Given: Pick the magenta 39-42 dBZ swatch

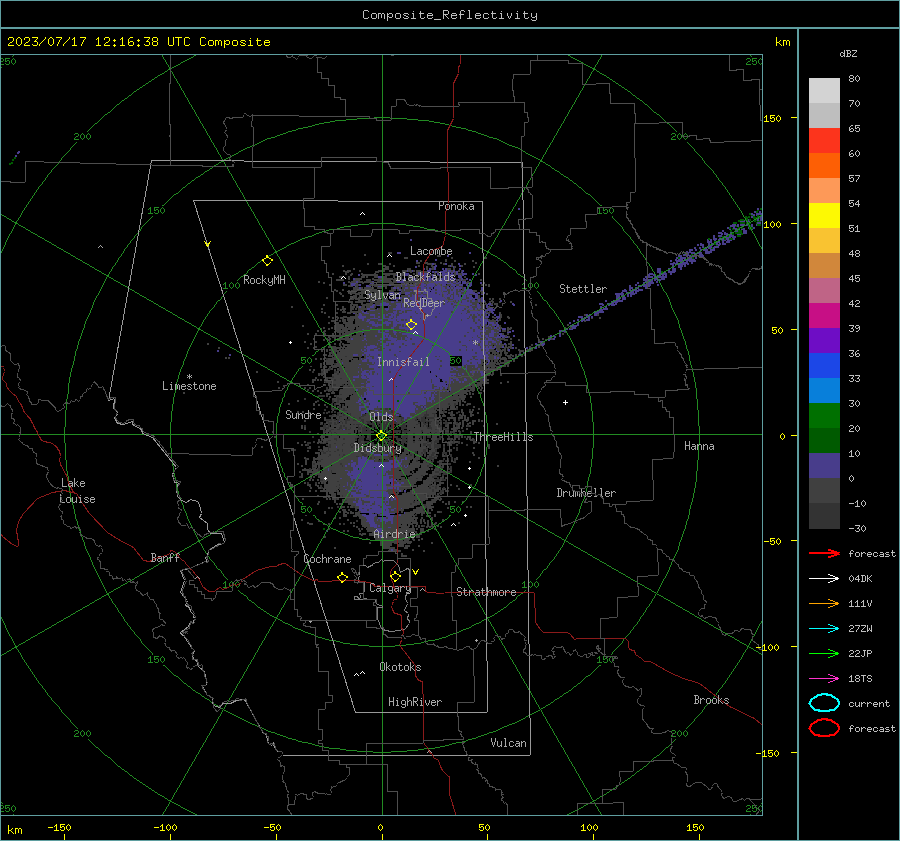Looking at the screenshot, I should click(x=824, y=316).
